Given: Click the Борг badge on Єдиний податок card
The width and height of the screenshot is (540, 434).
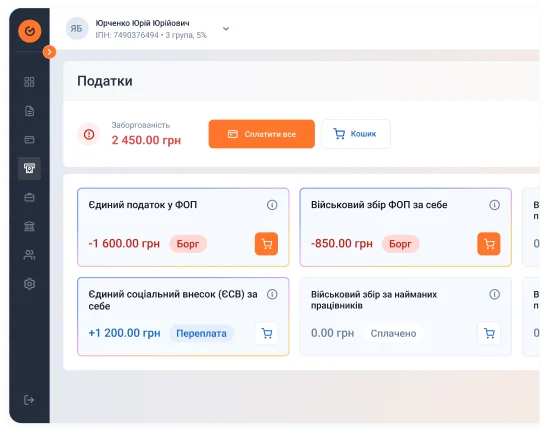Looking at the screenshot, I should (188, 244).
